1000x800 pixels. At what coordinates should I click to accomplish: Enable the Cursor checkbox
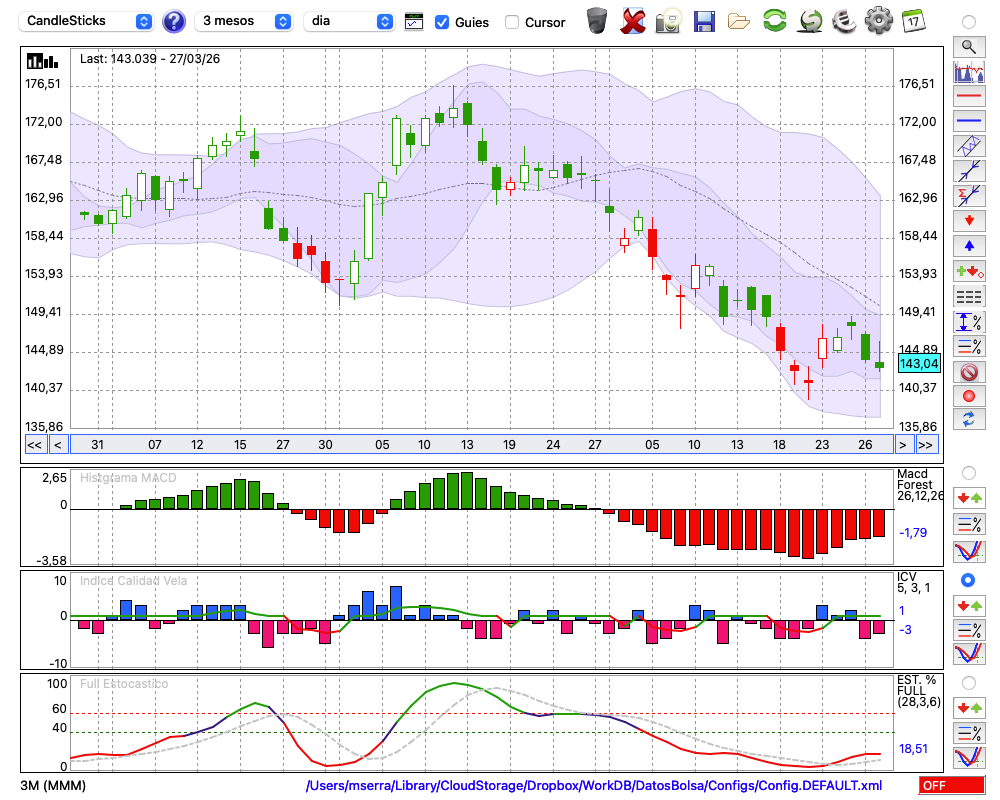click(x=512, y=22)
